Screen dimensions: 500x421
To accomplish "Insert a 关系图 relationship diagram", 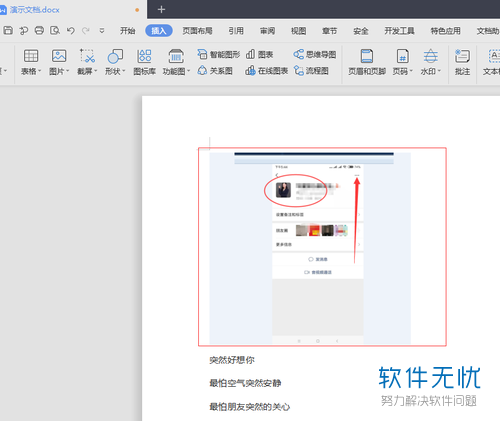I will pos(215,71).
